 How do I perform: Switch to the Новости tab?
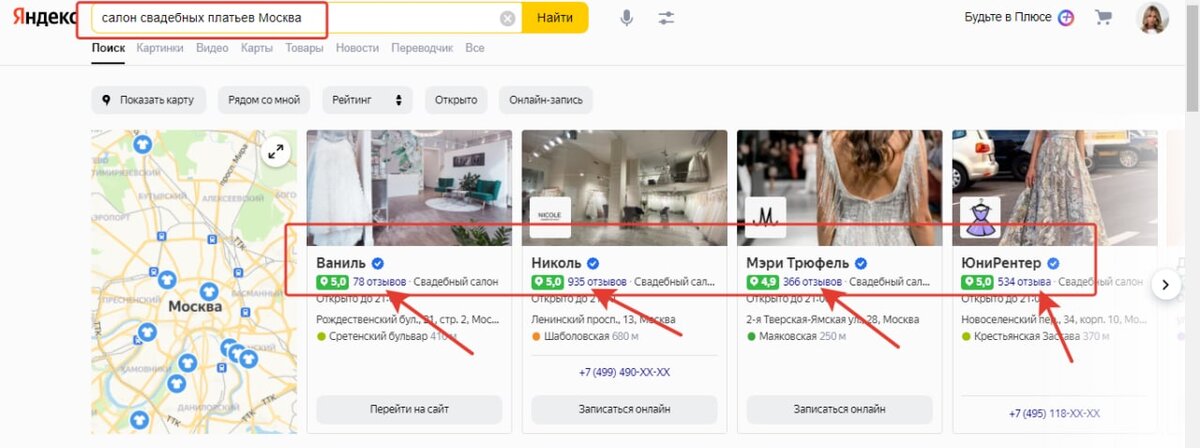(357, 48)
